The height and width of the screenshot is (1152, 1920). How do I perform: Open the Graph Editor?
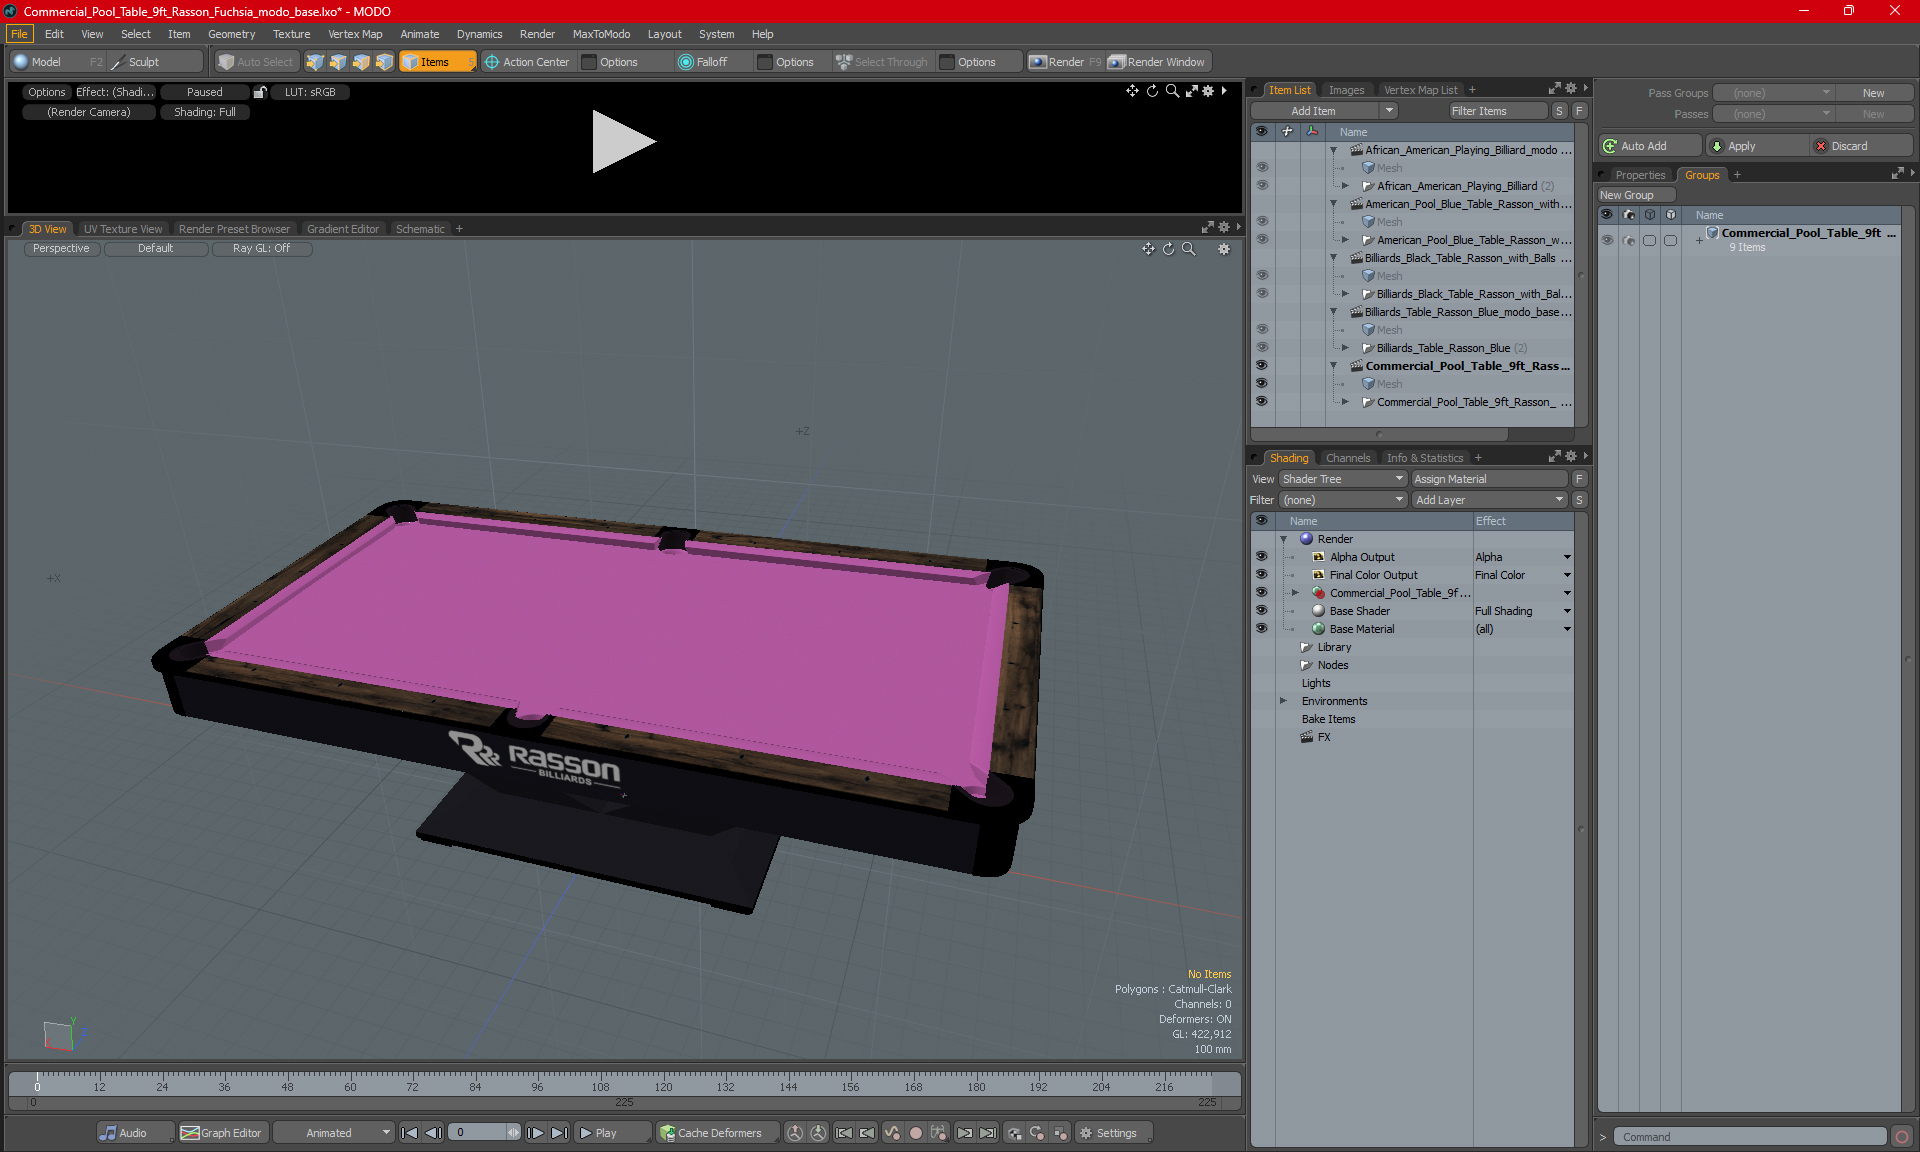[221, 1133]
